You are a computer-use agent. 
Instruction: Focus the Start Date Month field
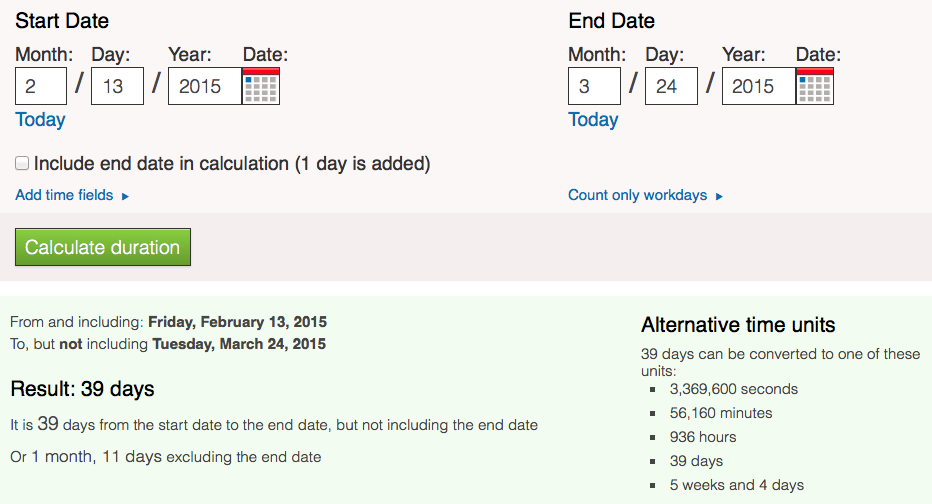(x=41, y=86)
